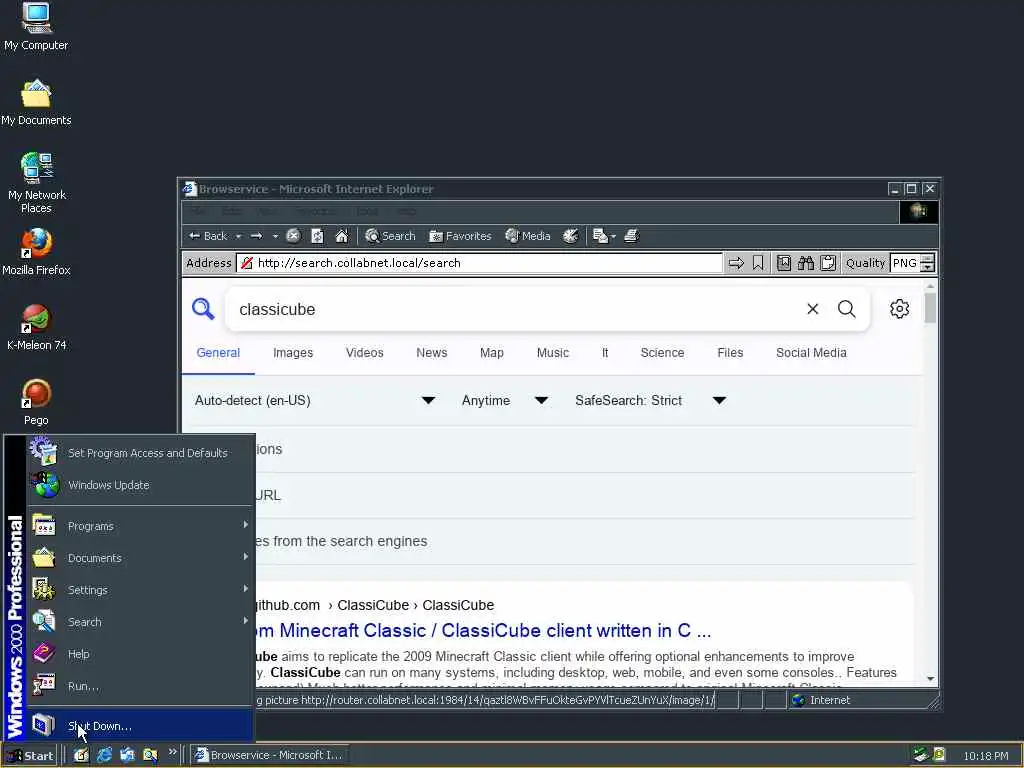Expand Search submenu in Start menu
Screen dimensions: 1024x768
140,622
